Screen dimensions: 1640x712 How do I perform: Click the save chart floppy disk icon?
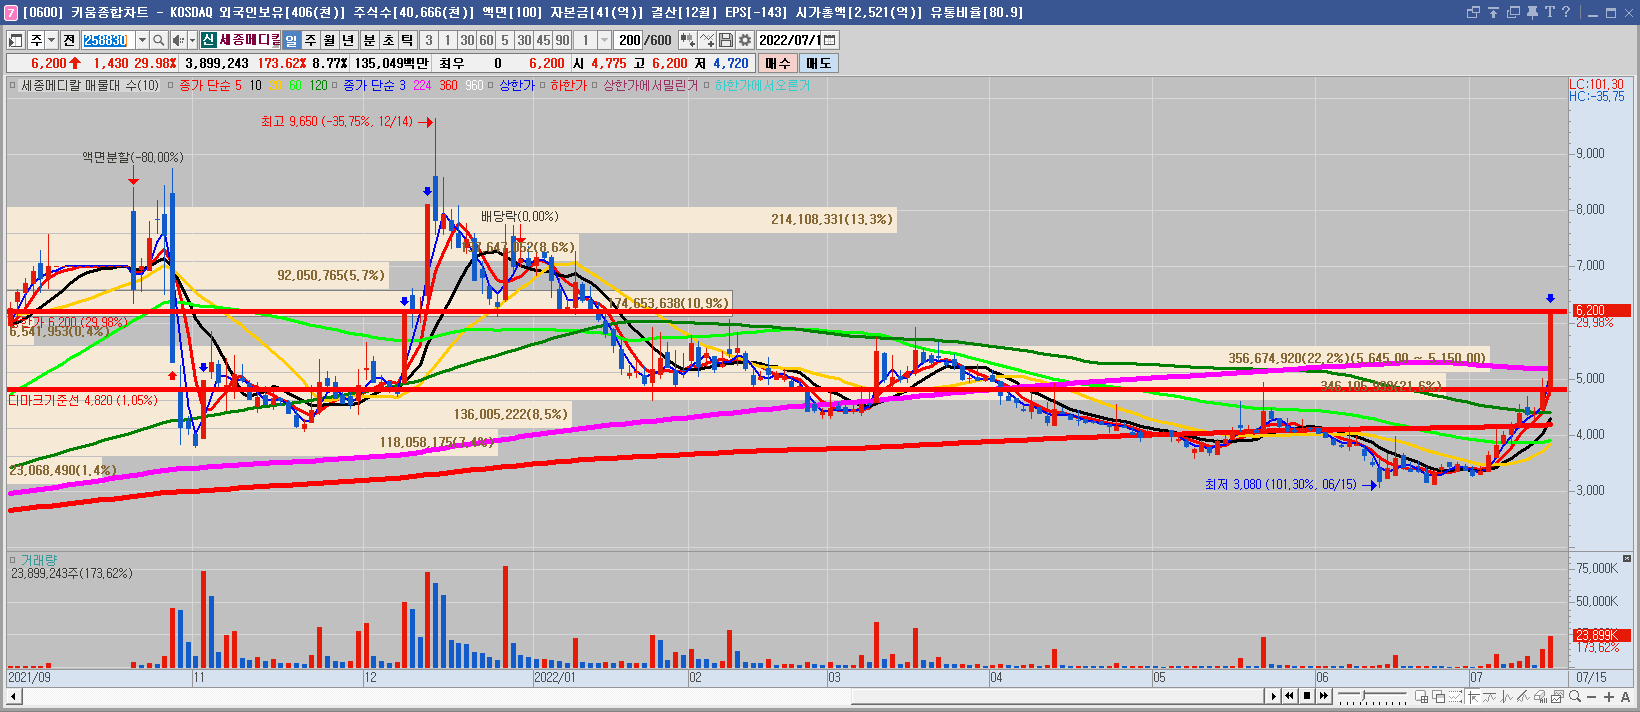pos(726,40)
